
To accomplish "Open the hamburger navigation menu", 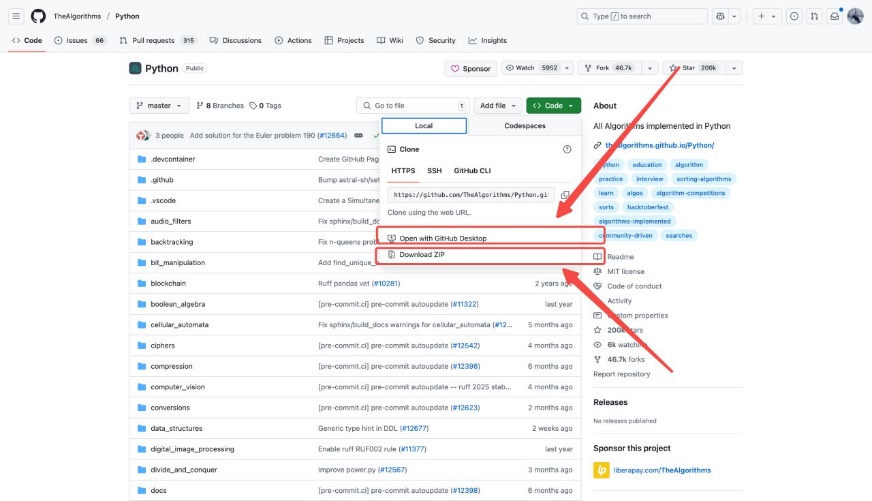I will pos(17,16).
